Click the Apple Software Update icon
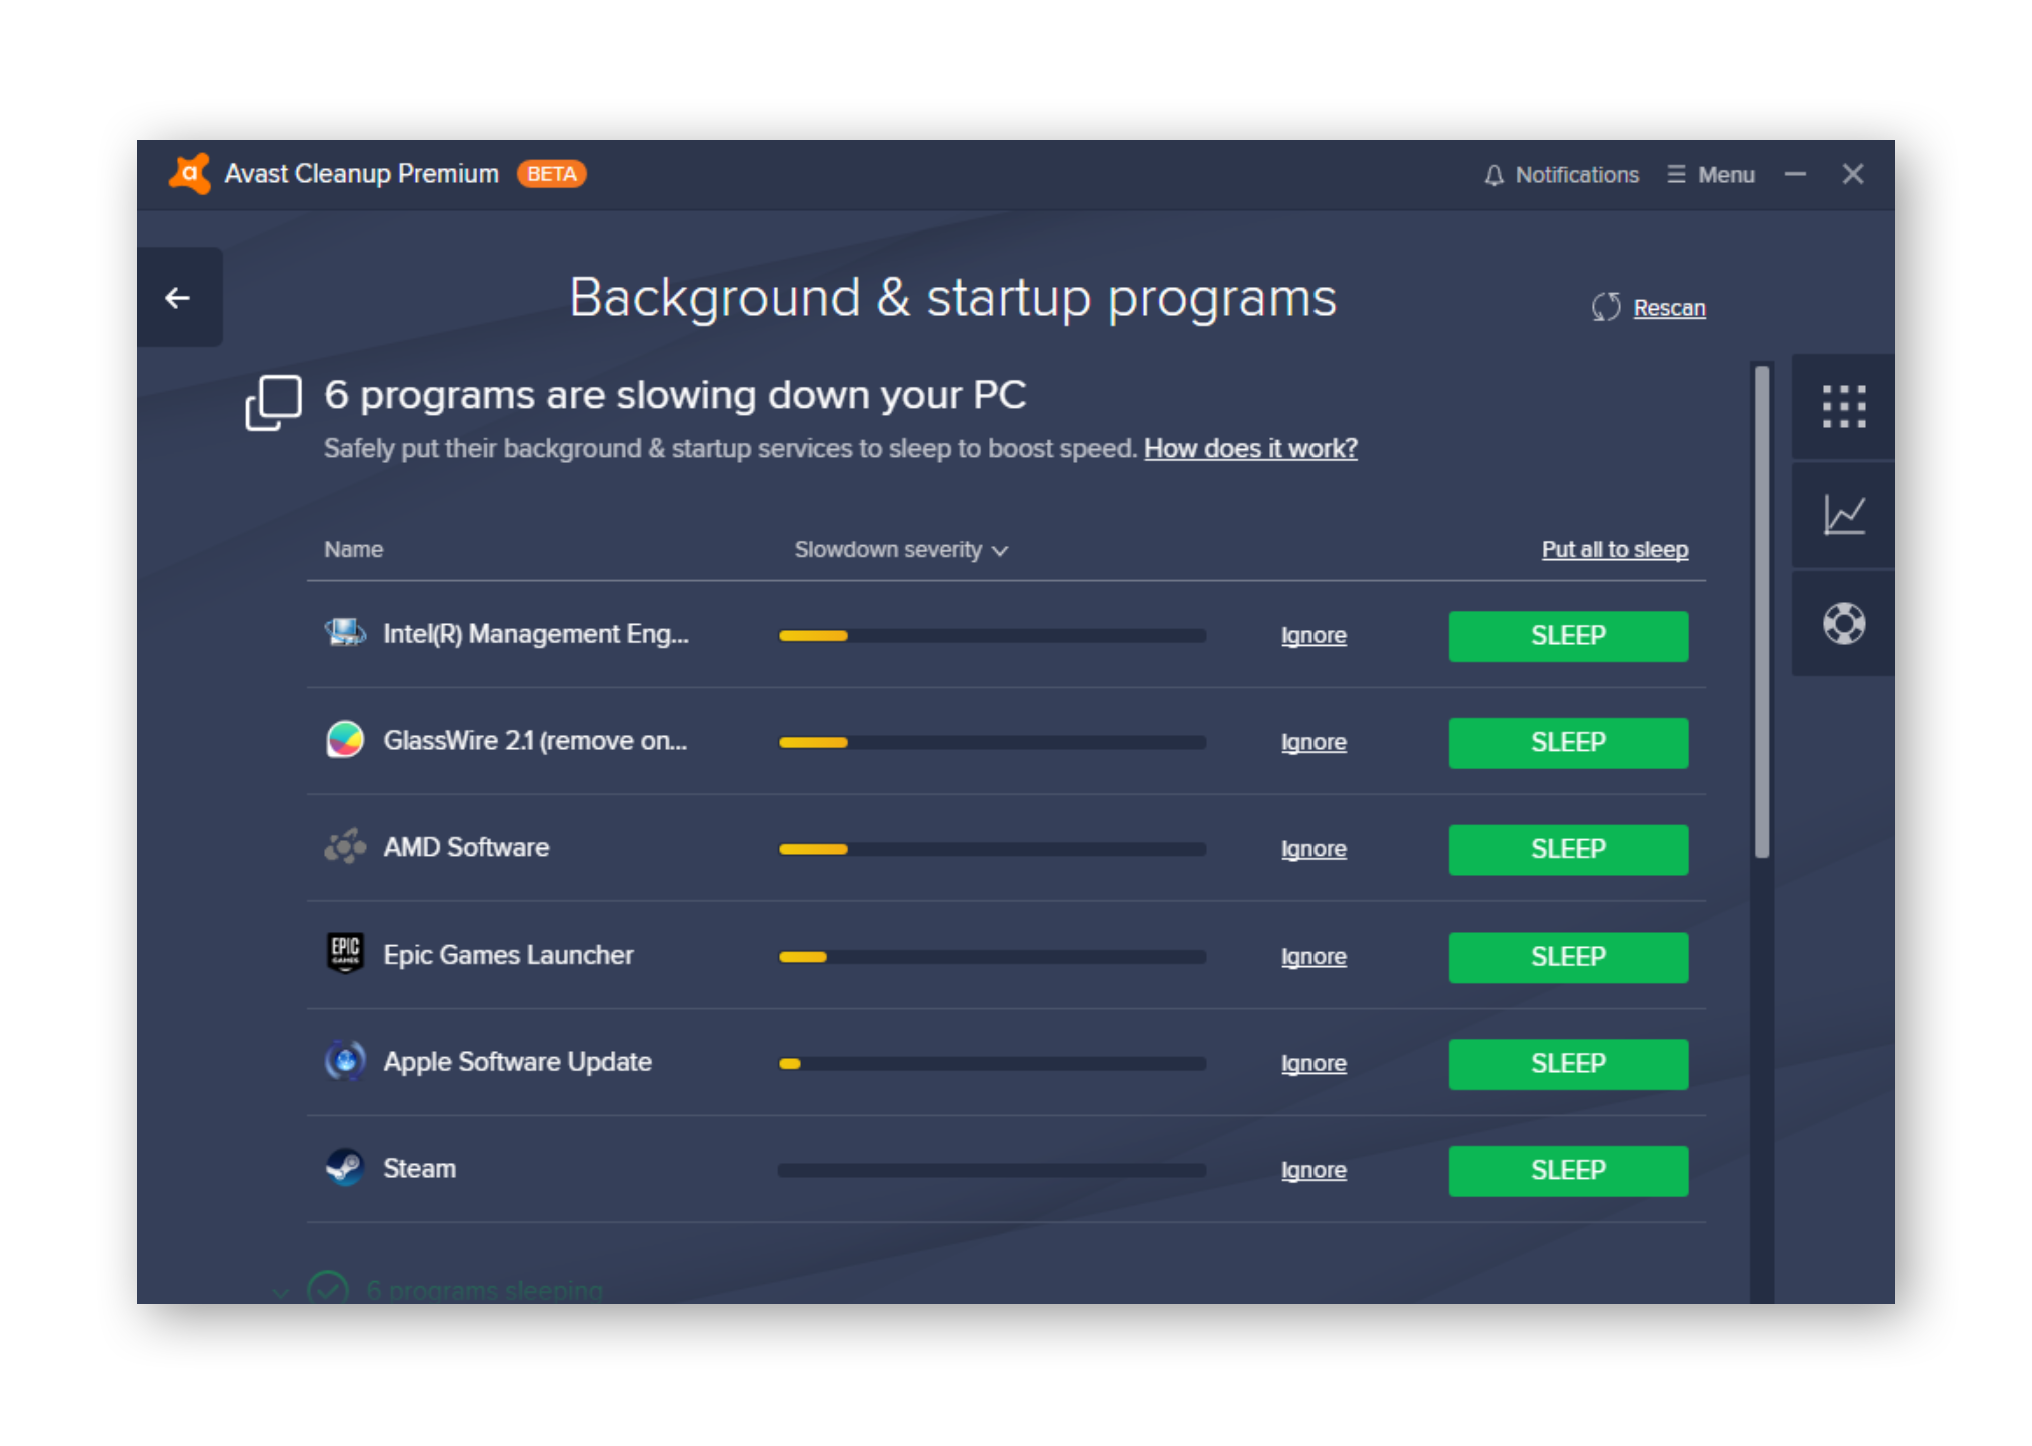Viewport: 2032px width, 1446px height. click(x=345, y=1060)
